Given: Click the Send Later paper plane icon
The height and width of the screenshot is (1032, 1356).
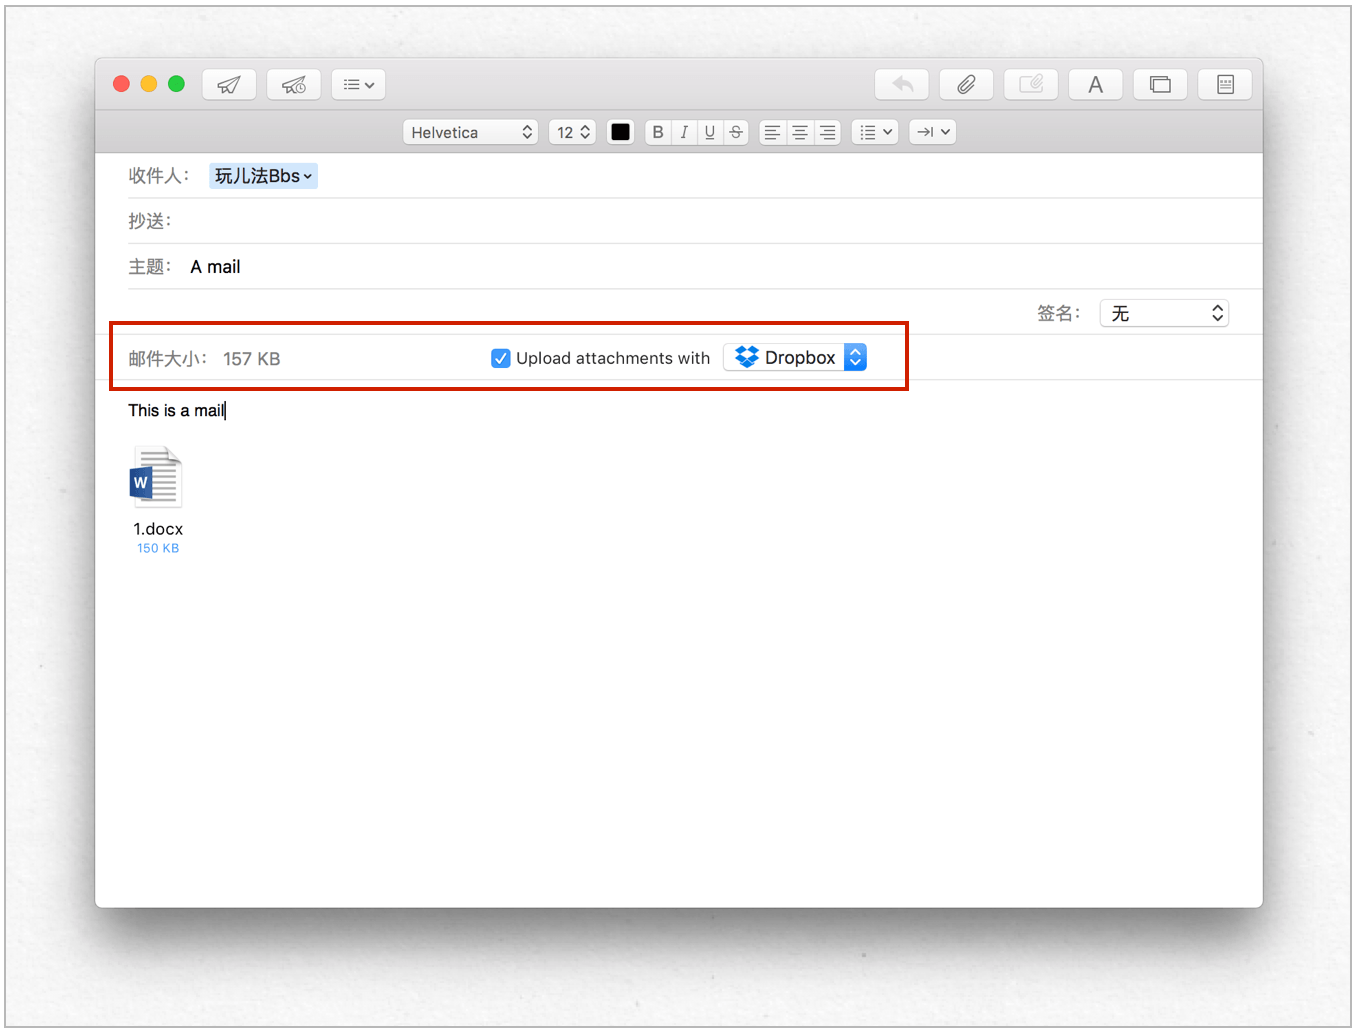Looking at the screenshot, I should tap(294, 85).
